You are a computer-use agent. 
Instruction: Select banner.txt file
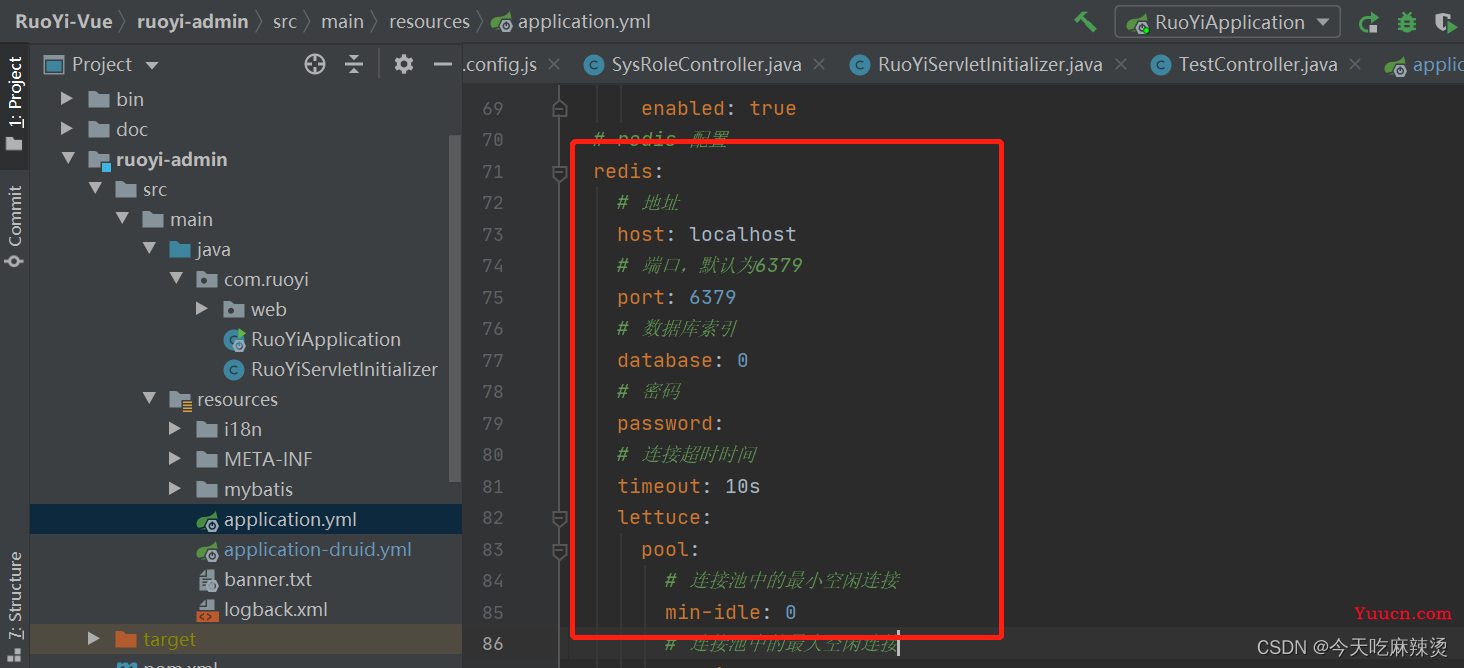click(x=268, y=579)
